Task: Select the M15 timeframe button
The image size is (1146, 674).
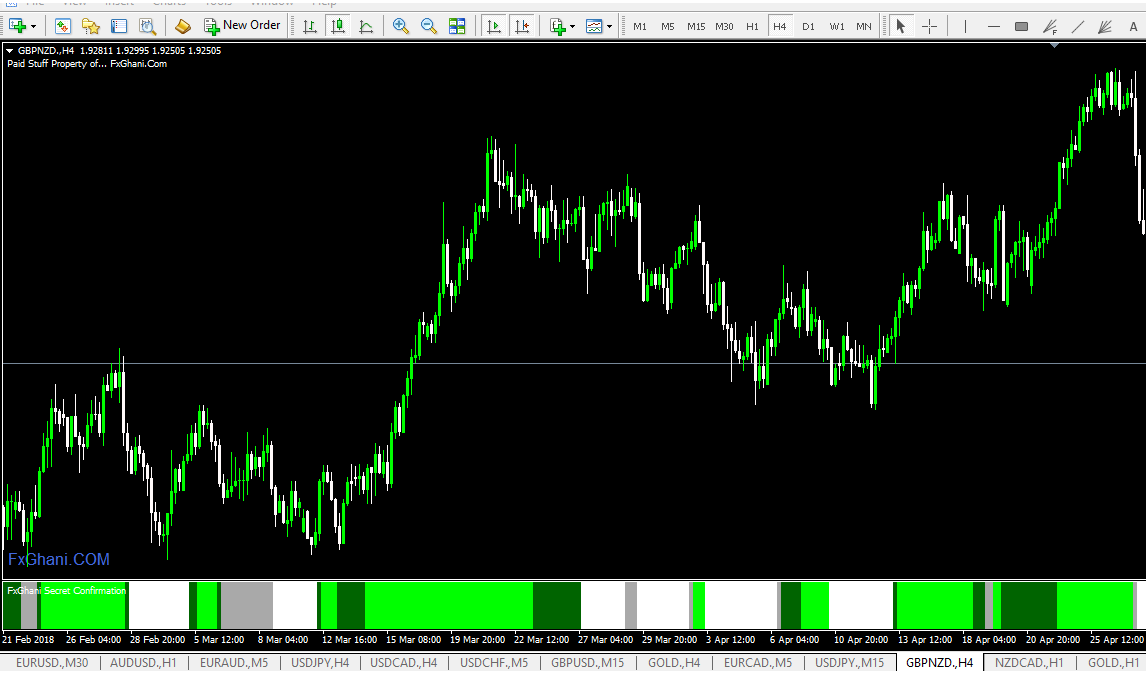Action: [x=696, y=26]
